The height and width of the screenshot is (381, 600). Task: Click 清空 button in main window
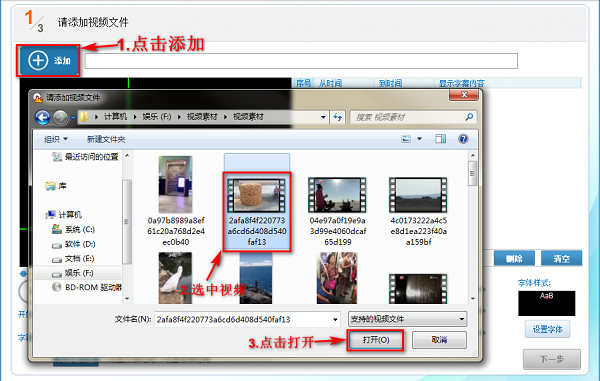(561, 259)
